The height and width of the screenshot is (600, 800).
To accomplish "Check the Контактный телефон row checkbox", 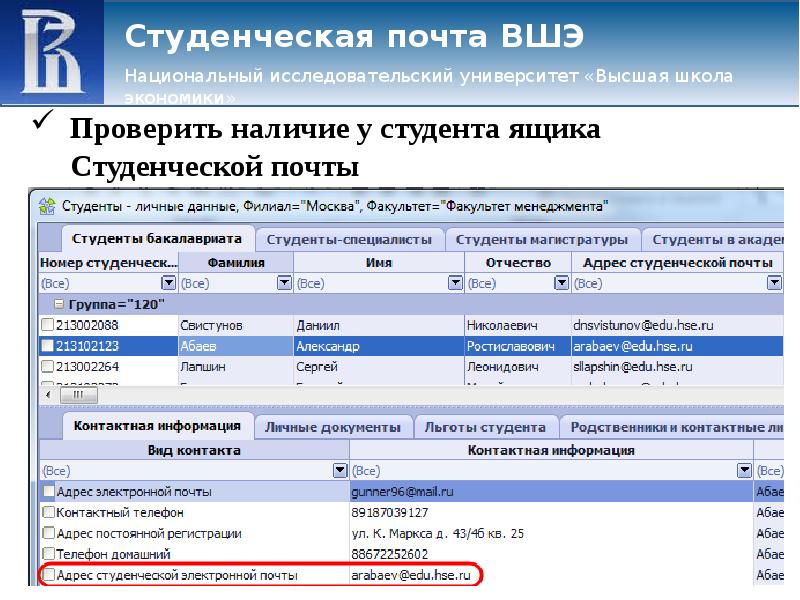I will (x=47, y=512).
